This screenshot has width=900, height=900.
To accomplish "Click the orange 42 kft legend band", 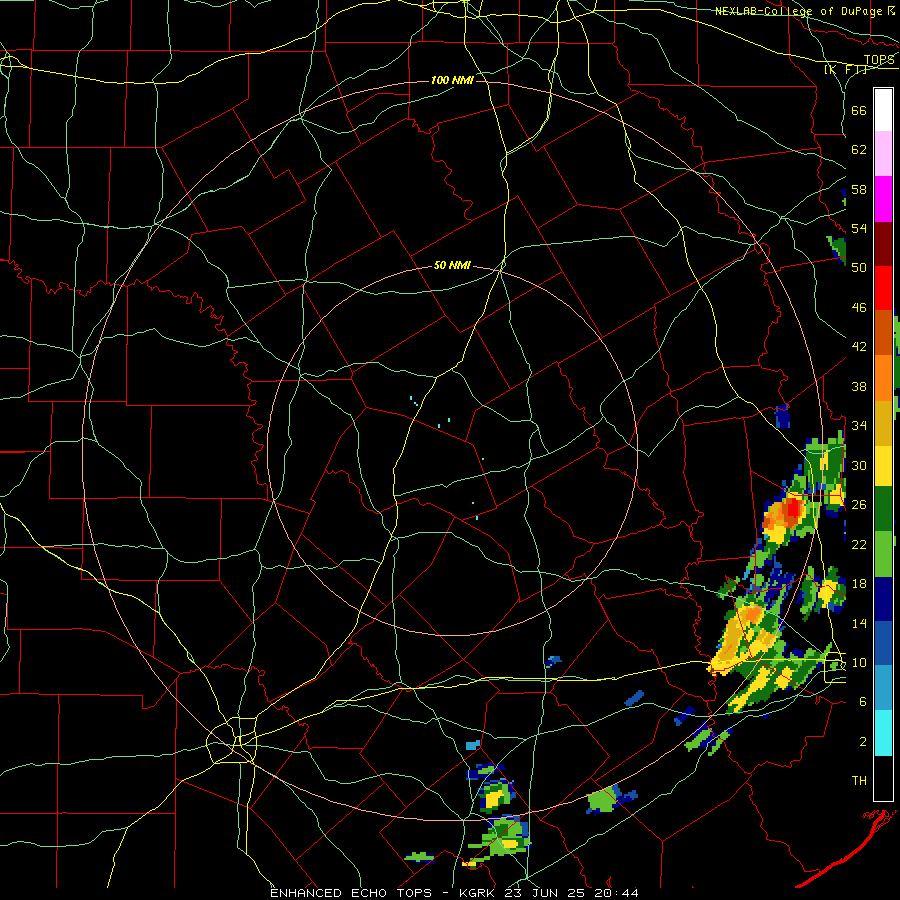I will click(883, 378).
